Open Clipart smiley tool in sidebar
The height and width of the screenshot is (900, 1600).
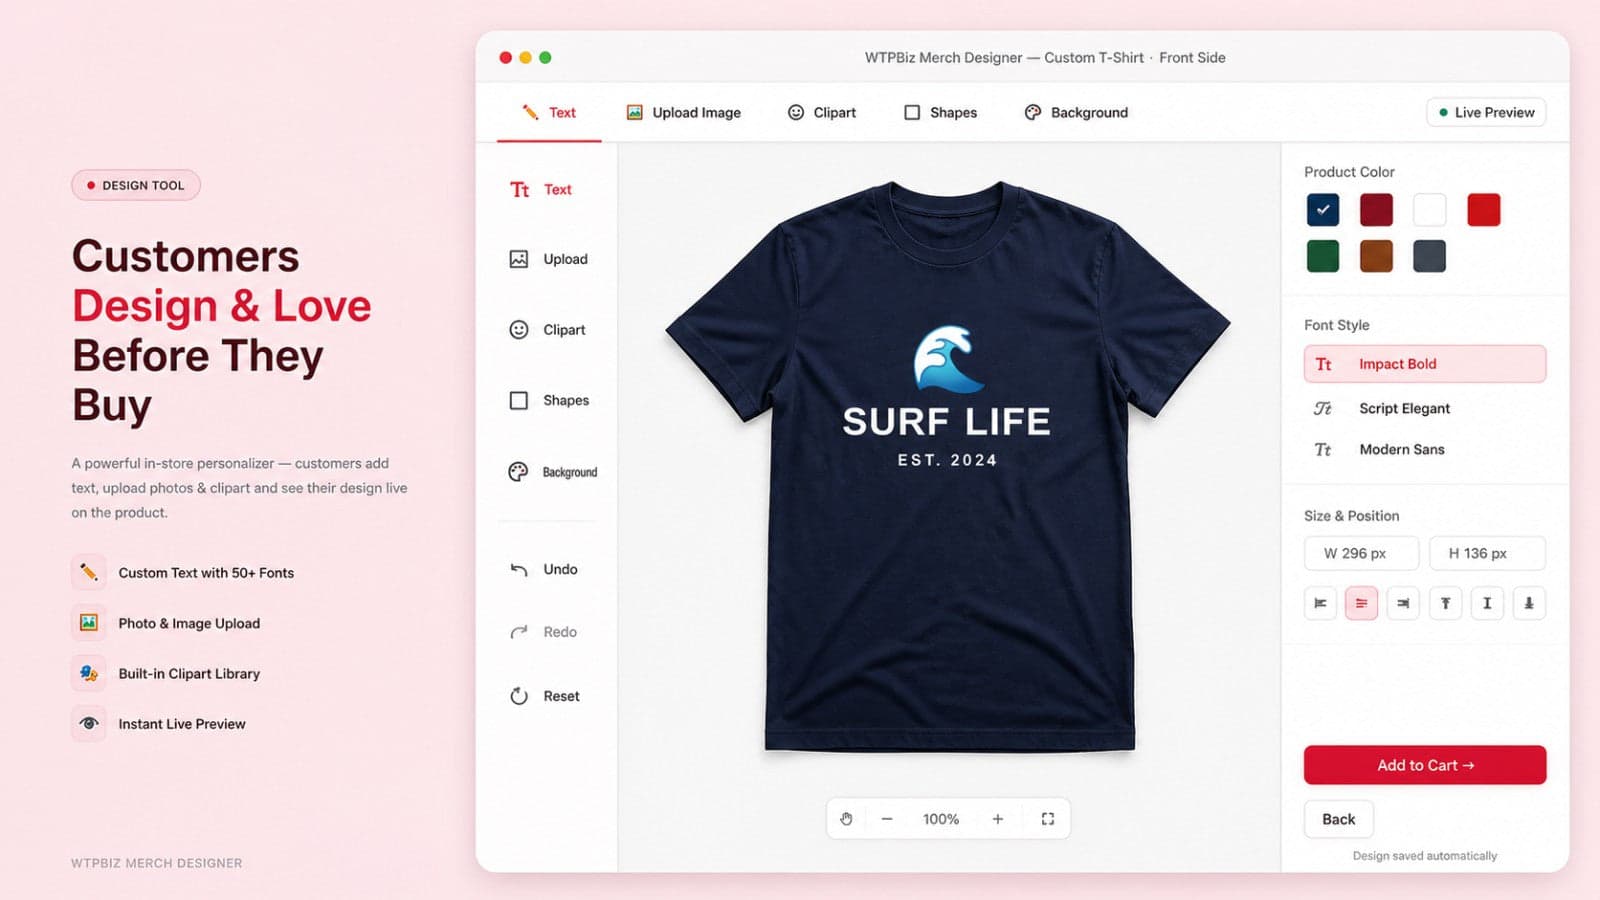click(547, 330)
